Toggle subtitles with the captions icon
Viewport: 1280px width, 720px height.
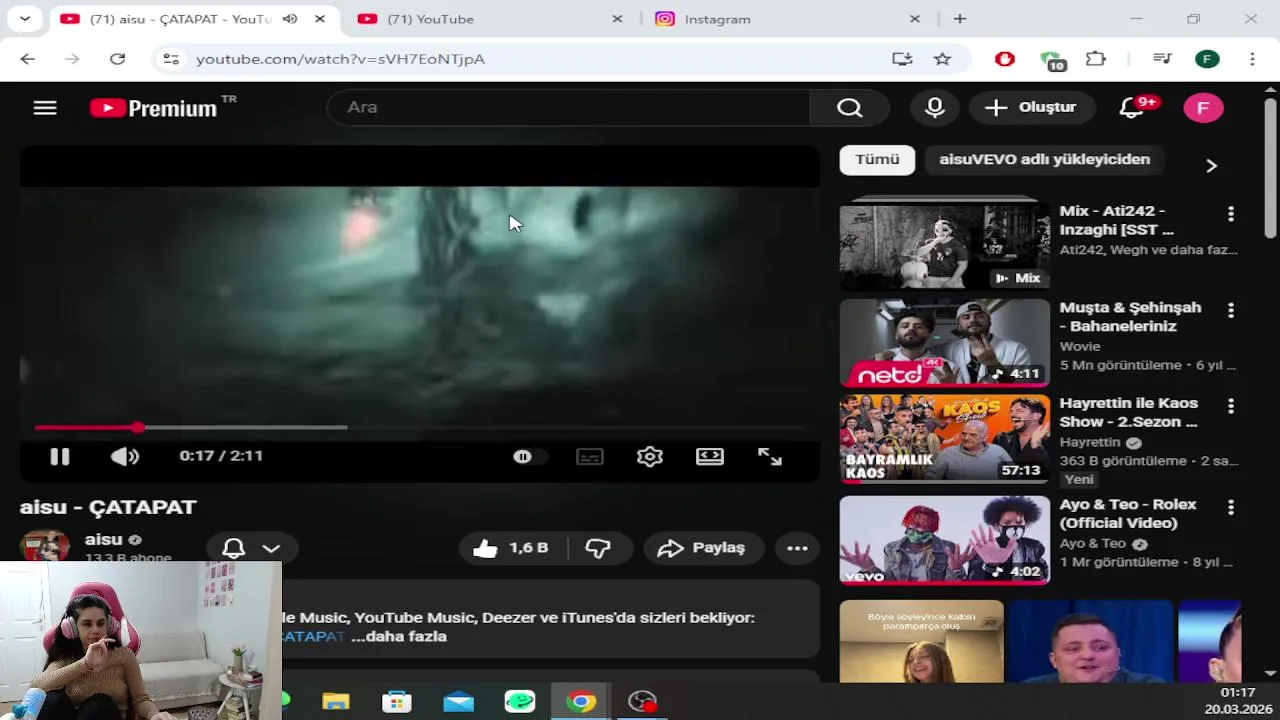tap(590, 457)
